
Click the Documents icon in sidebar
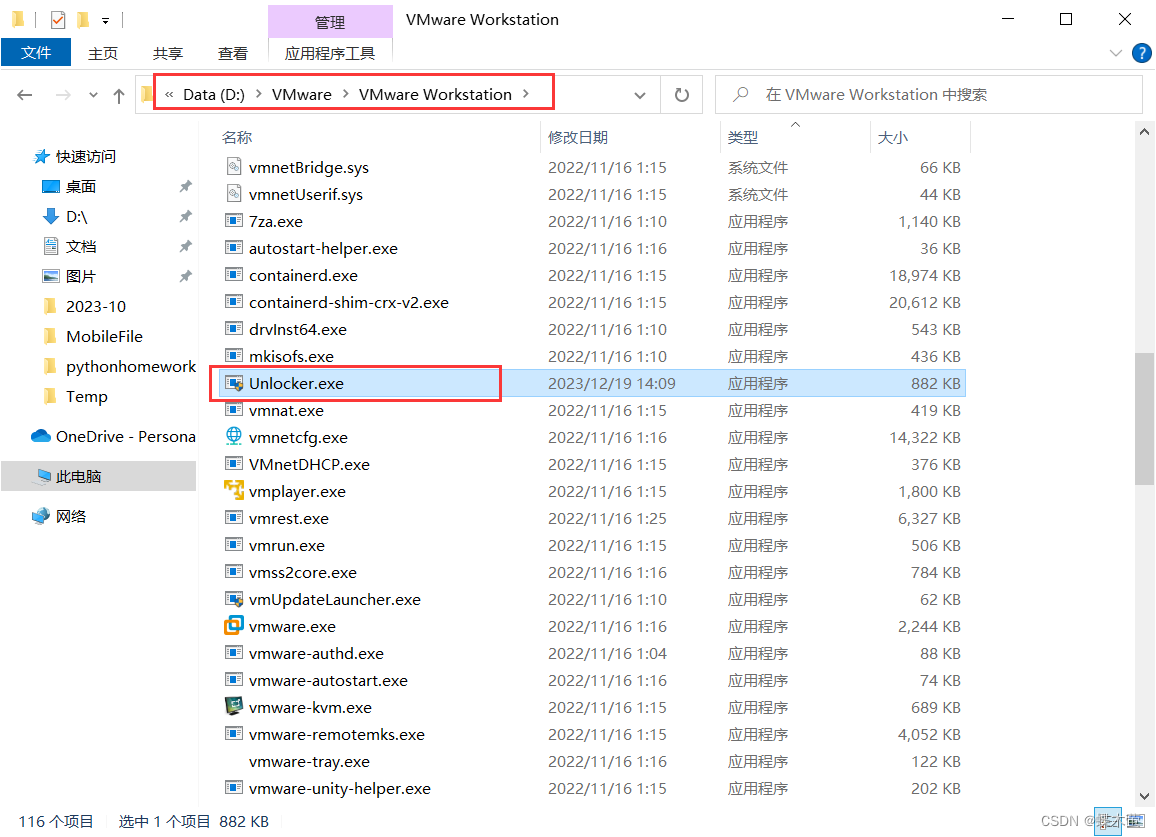[51, 246]
